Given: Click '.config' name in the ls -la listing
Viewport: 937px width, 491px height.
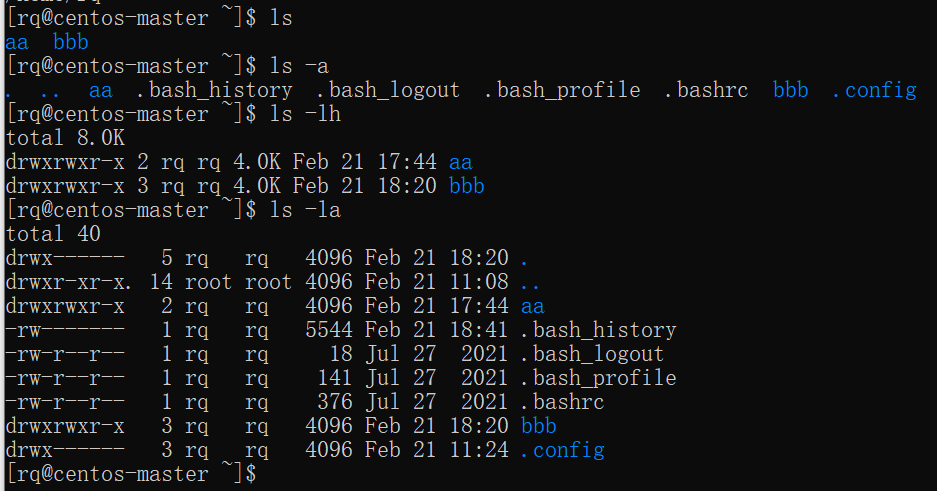Looking at the screenshot, I should [562, 450].
